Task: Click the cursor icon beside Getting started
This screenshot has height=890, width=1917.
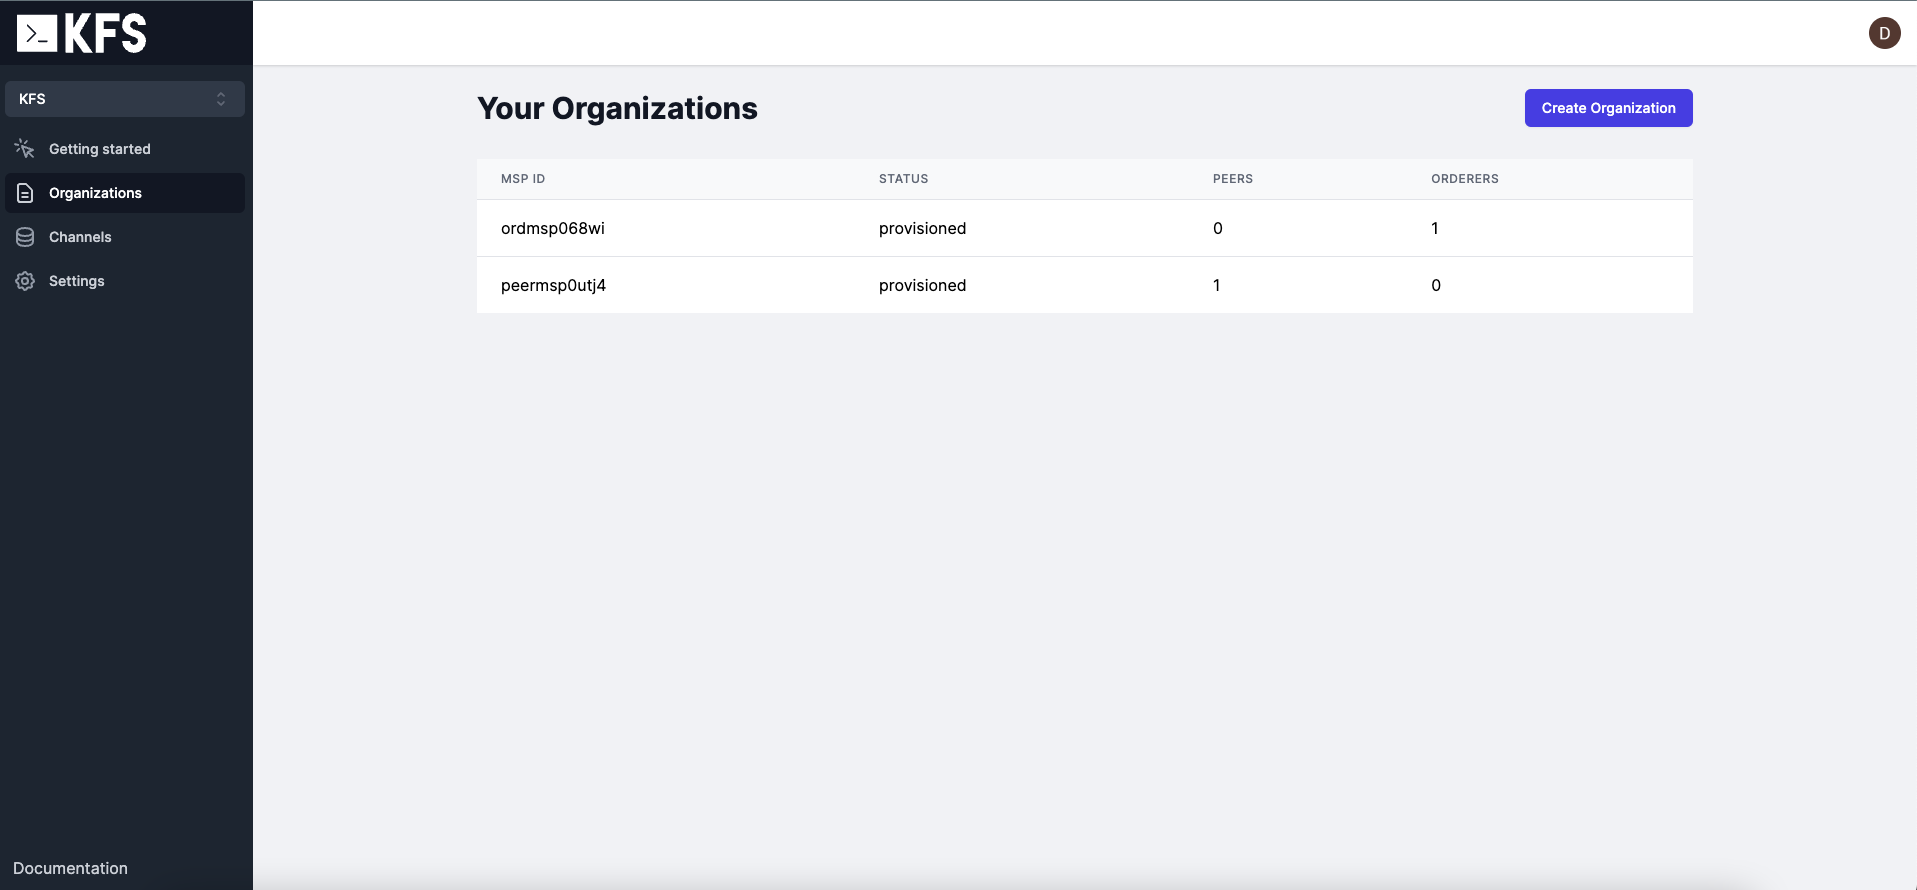Action: (25, 149)
